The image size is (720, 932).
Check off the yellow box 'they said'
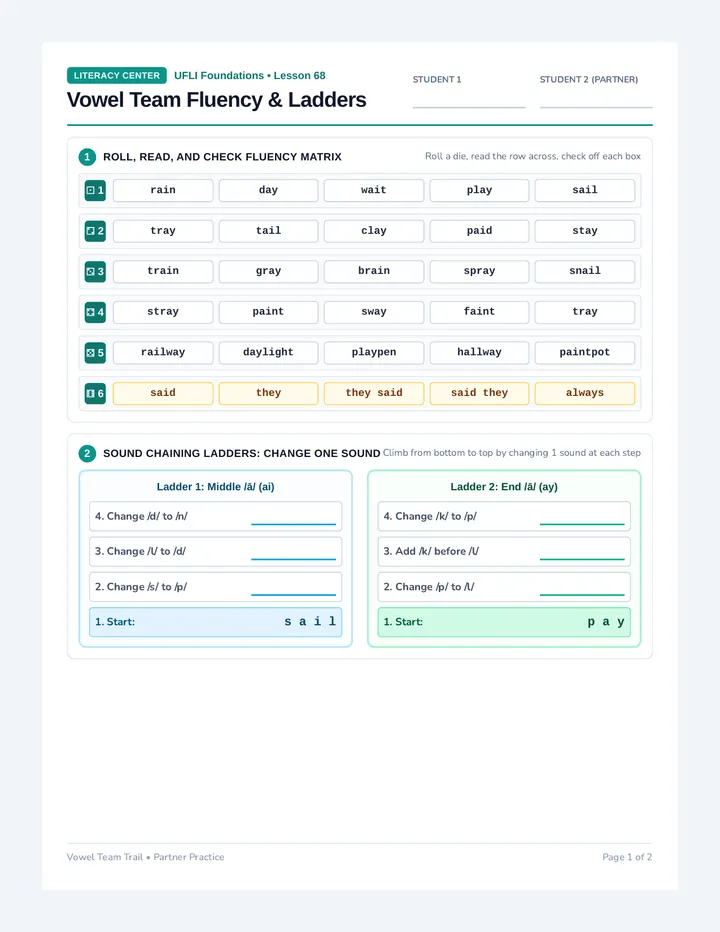click(374, 393)
